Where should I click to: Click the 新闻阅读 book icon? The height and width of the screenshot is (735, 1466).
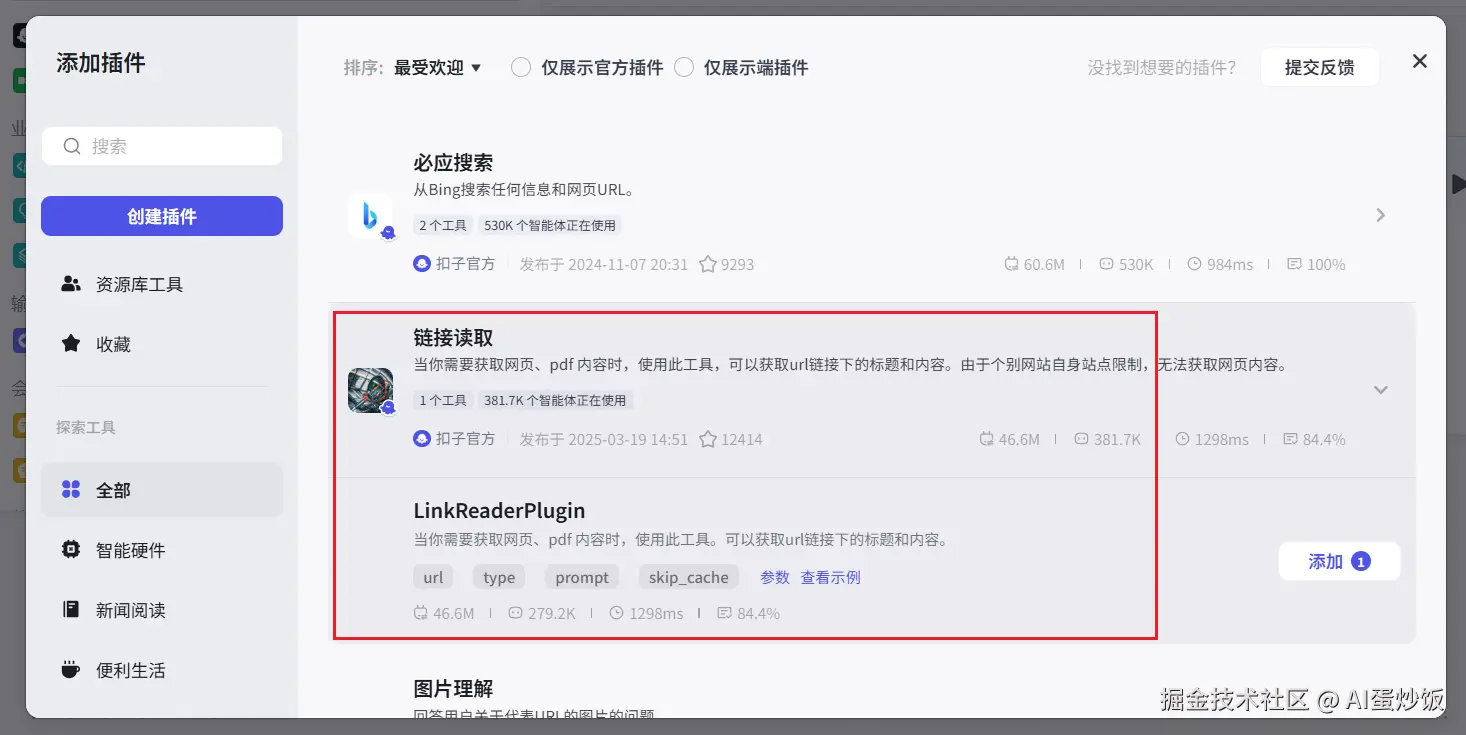[x=71, y=610]
